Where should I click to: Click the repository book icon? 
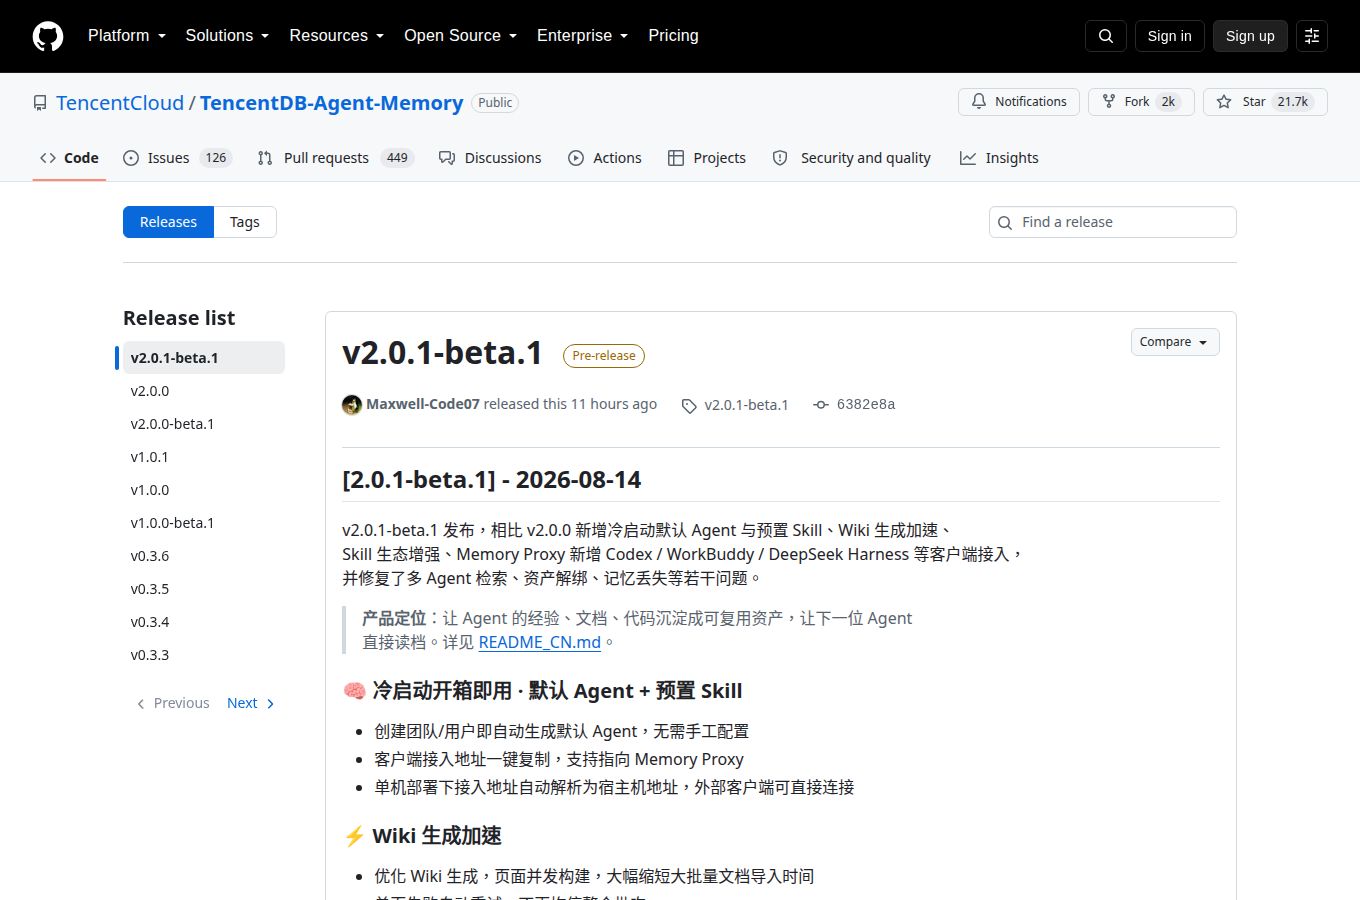coord(40,103)
